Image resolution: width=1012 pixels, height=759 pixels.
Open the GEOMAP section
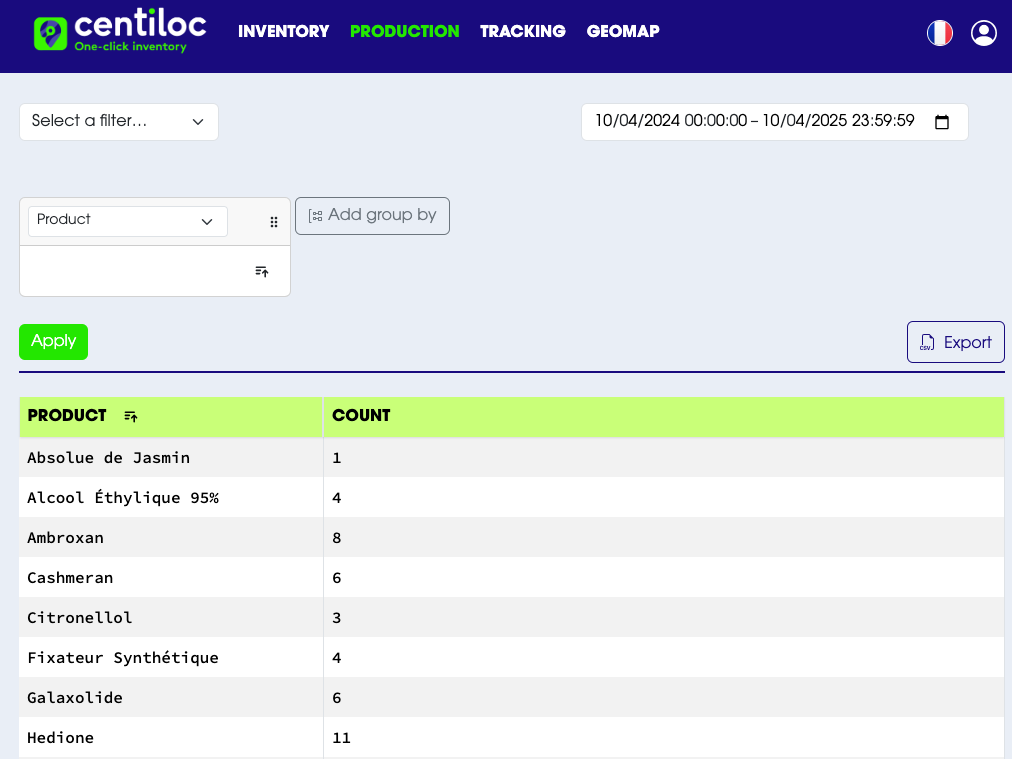622,32
